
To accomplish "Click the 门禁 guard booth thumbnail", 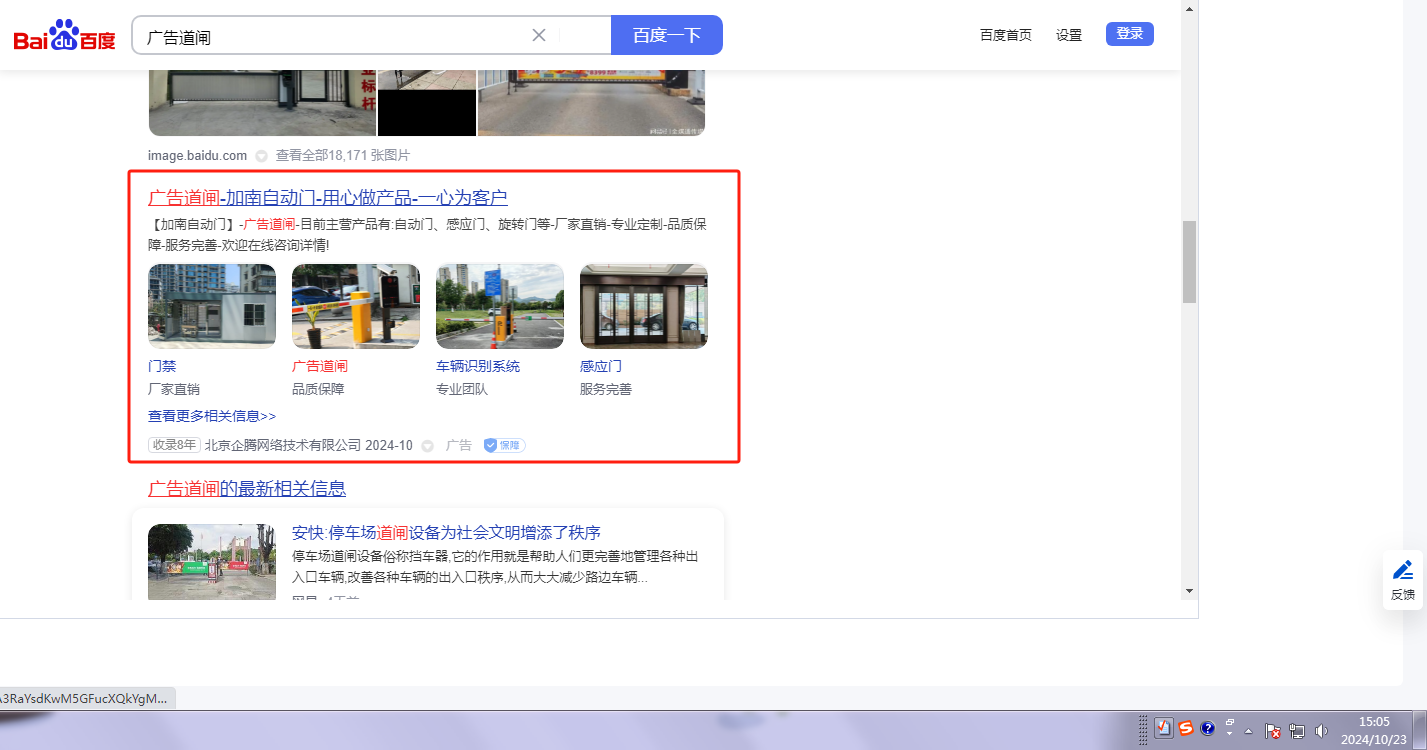I will (x=212, y=306).
